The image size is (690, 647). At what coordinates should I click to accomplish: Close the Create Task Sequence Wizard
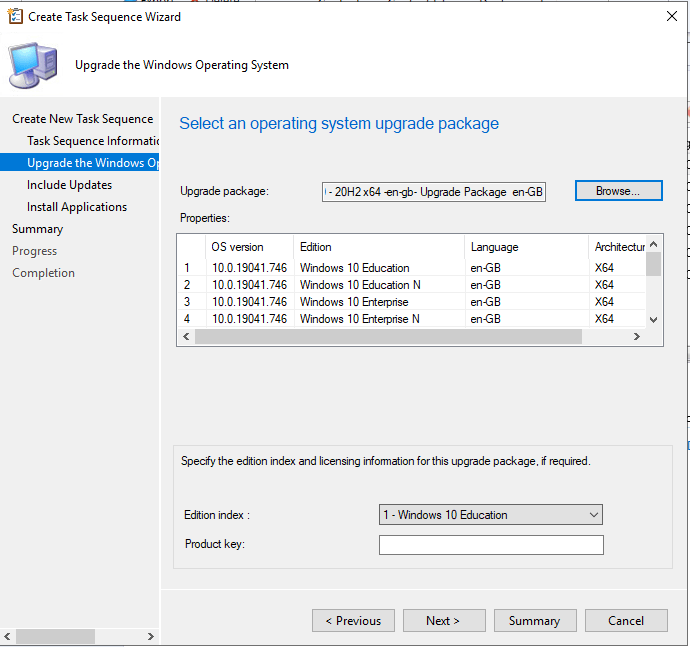(670, 16)
